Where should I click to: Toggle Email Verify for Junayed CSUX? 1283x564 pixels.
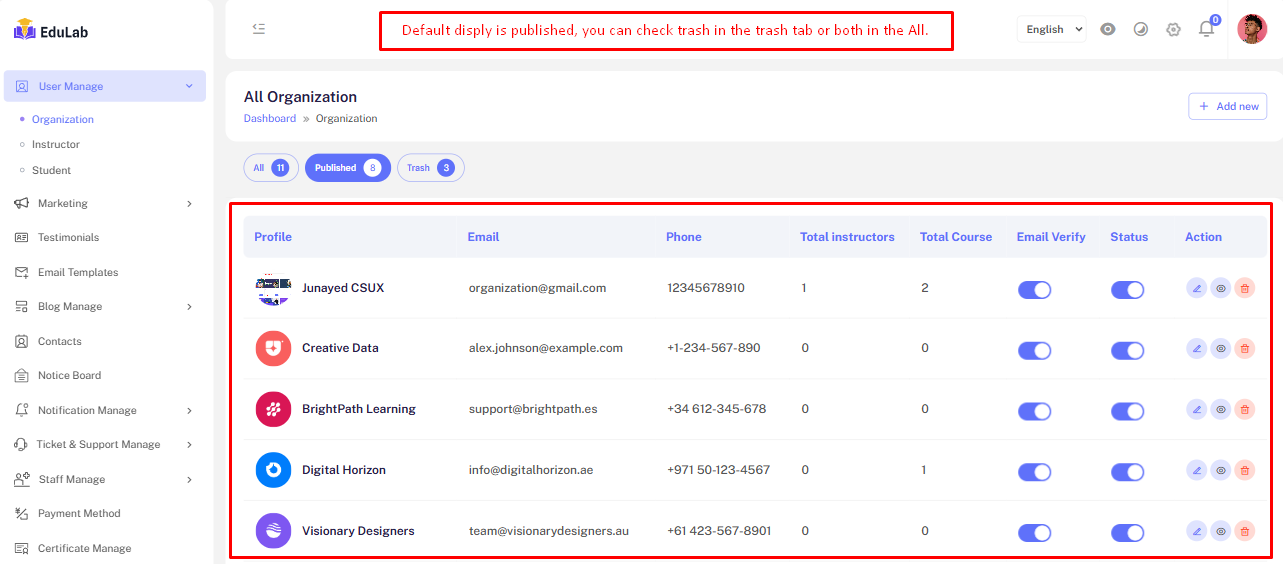[x=1034, y=290]
